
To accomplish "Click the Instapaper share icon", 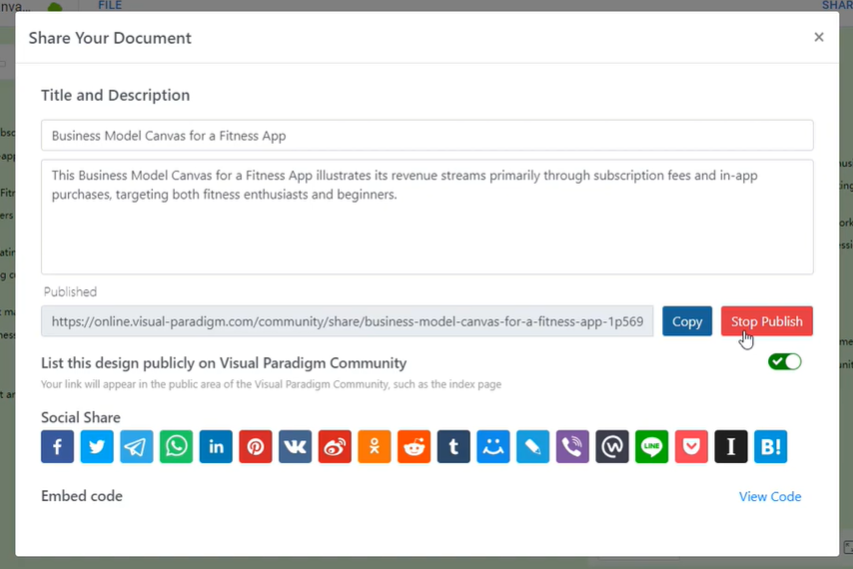I will click(x=731, y=446).
